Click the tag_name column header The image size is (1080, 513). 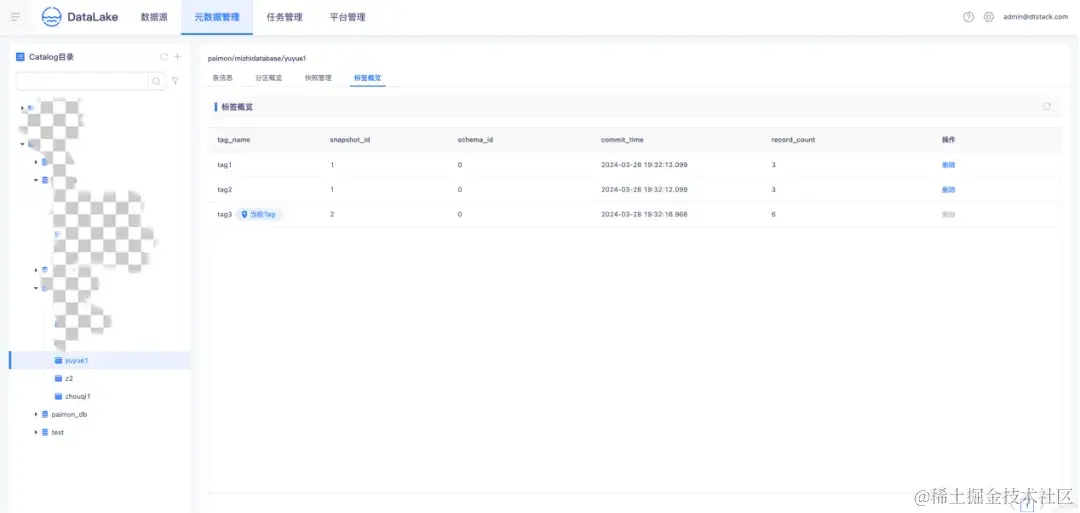(233, 140)
